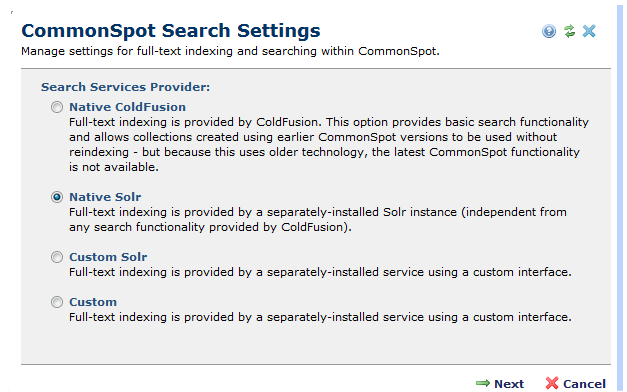Open the help icon in dialog header
Viewport: 627px width, 392px height.
pyautogui.click(x=549, y=31)
